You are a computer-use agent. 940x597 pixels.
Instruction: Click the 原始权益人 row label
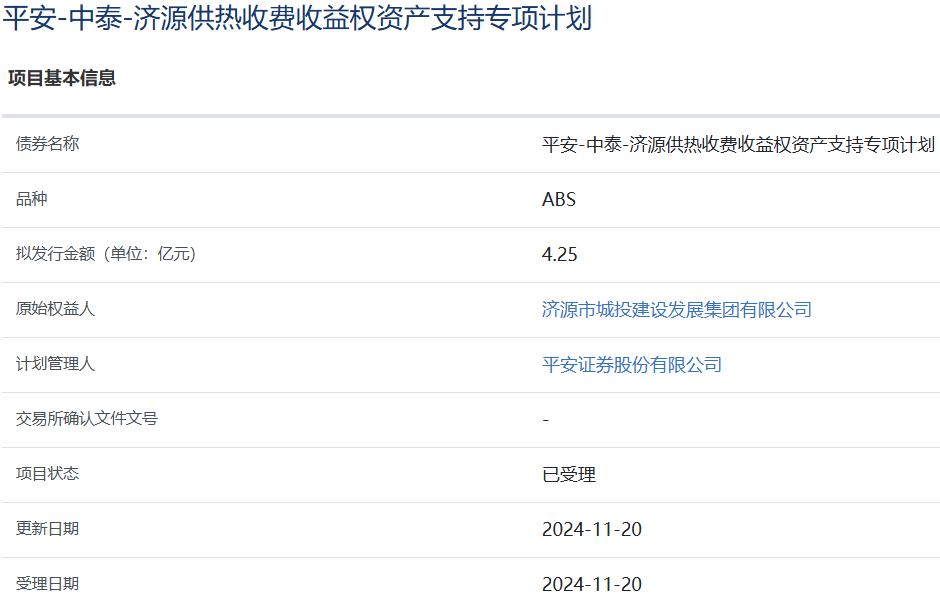[x=55, y=309]
